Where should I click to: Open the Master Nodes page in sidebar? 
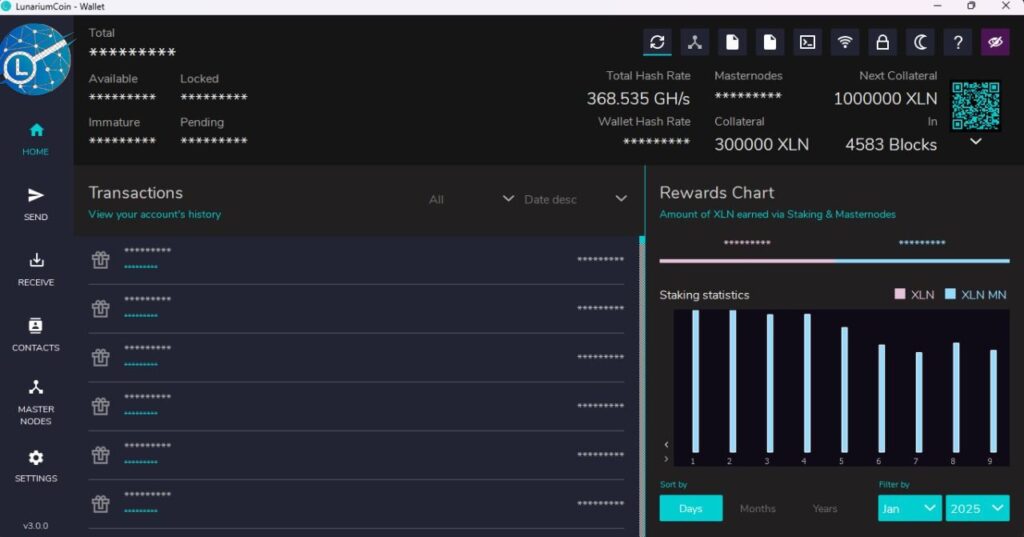[36, 402]
